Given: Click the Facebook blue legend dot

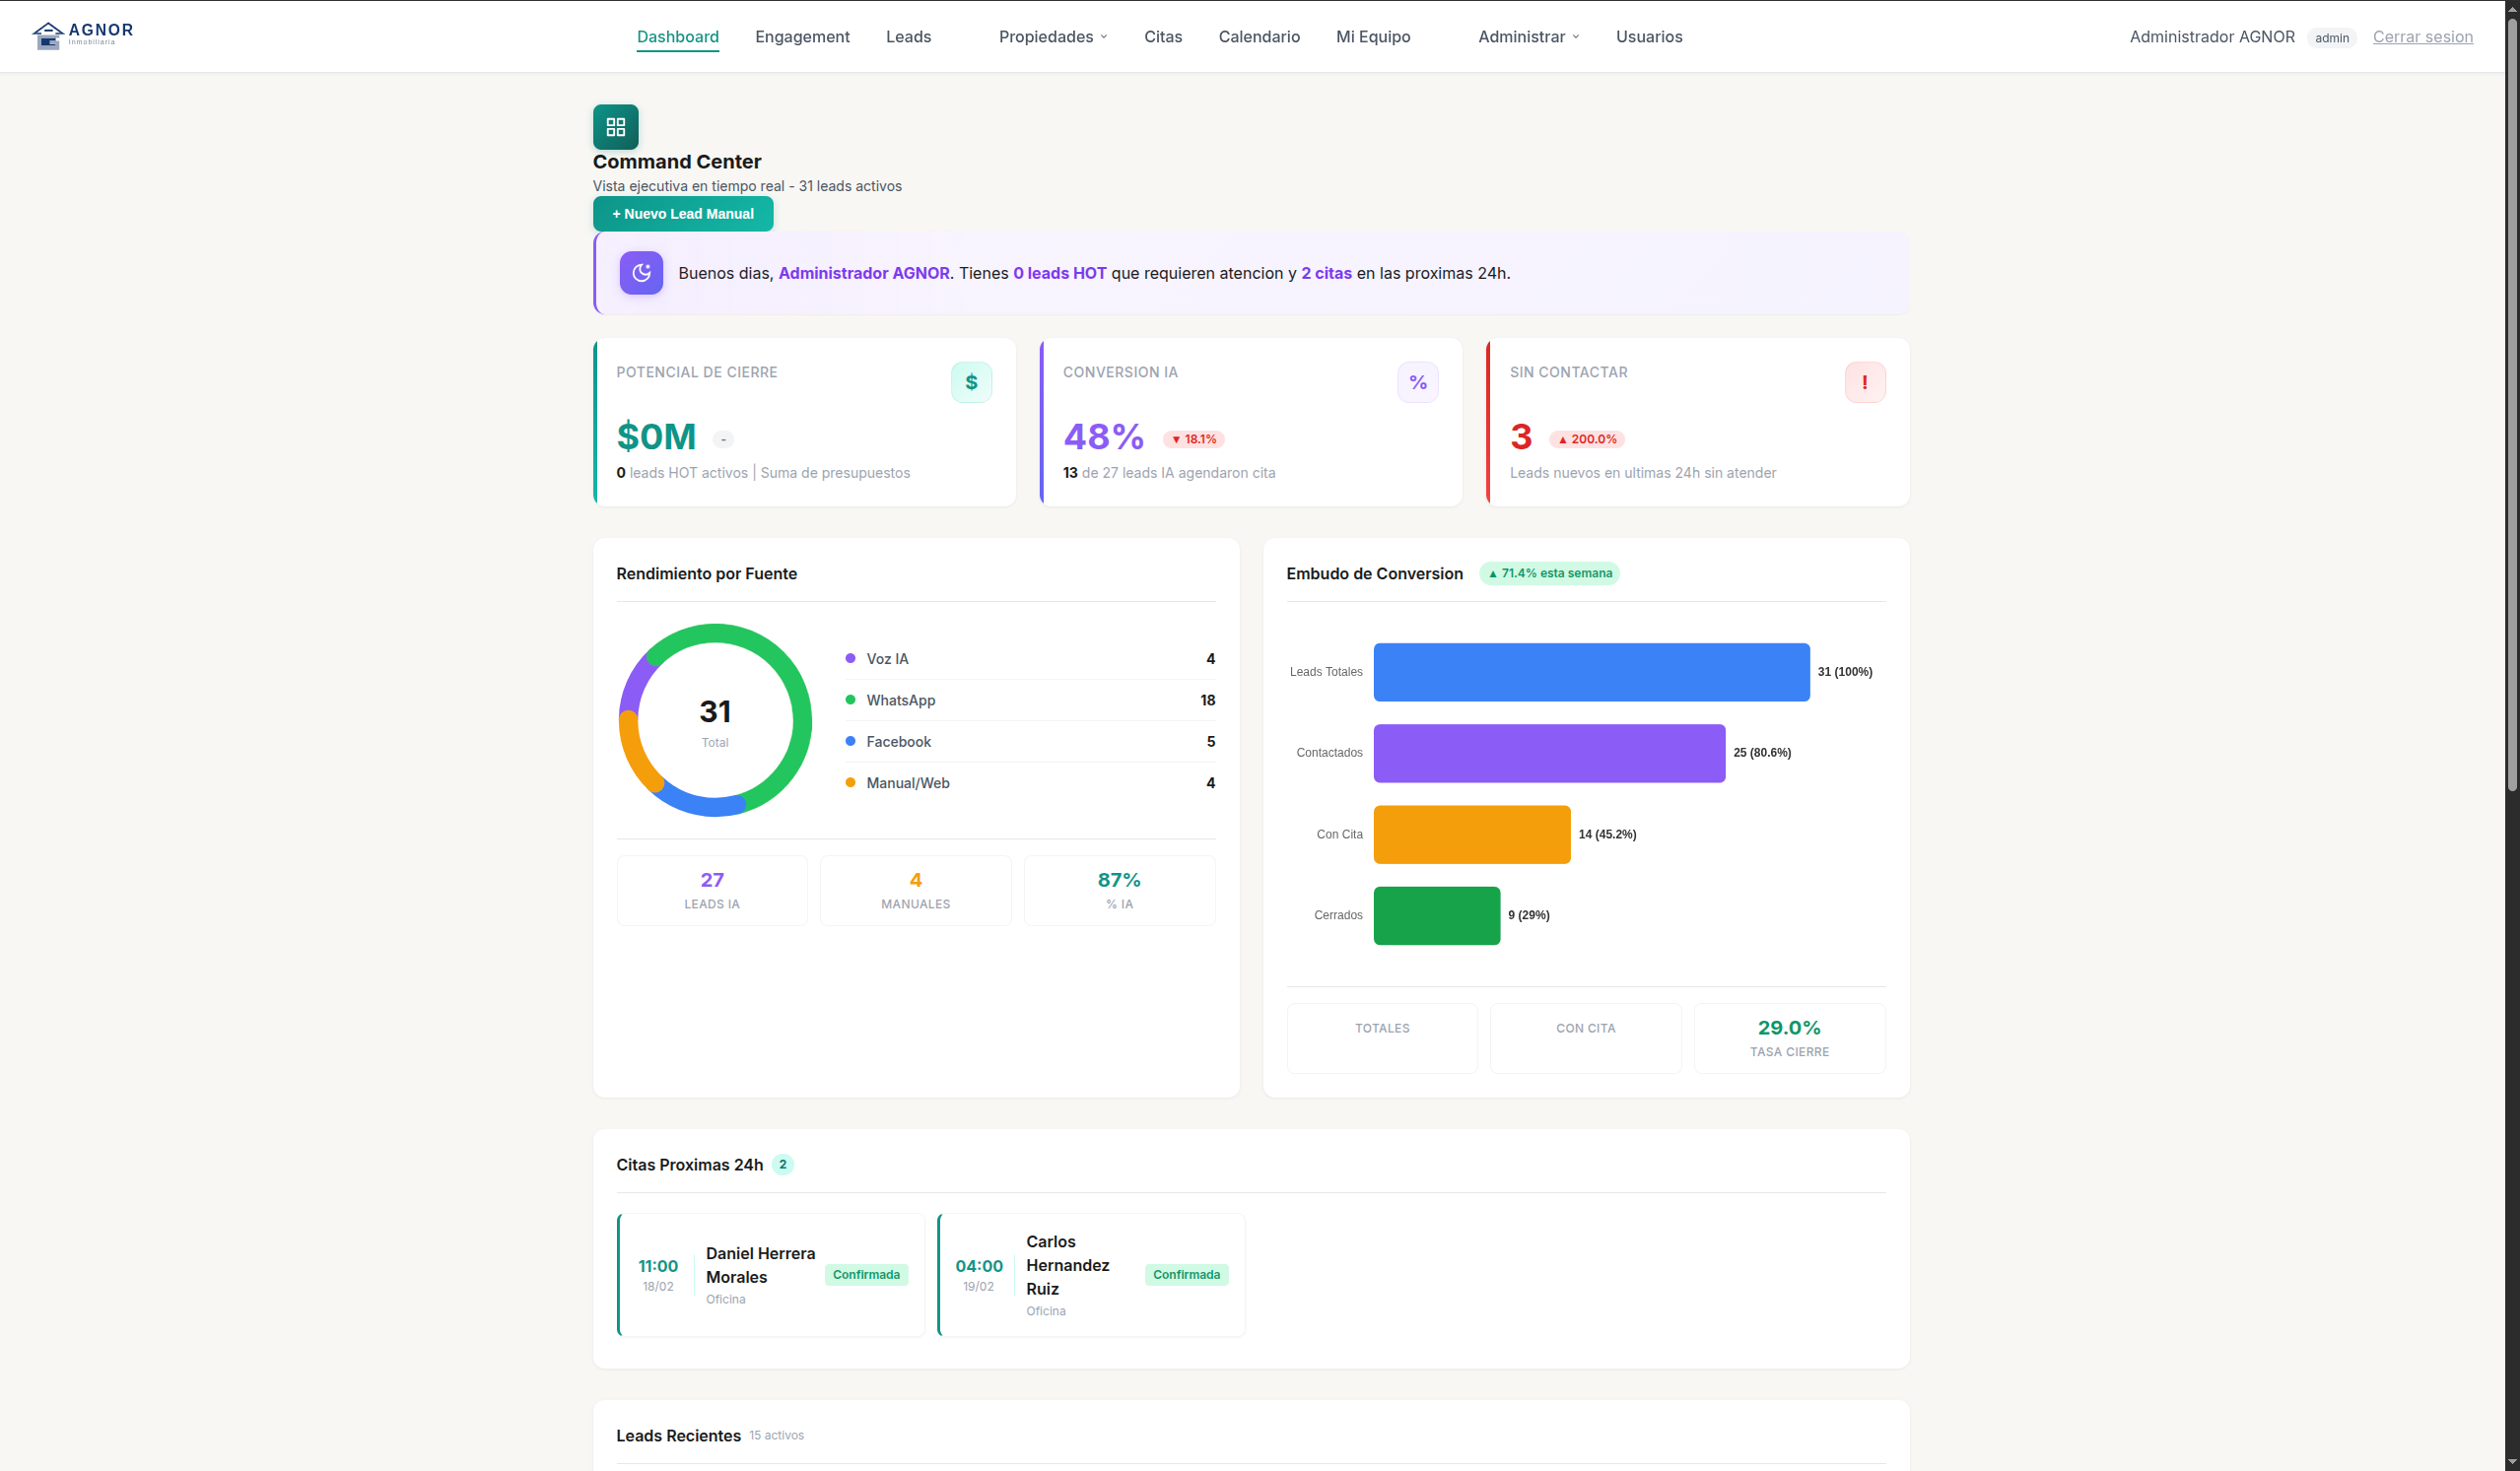Looking at the screenshot, I should coord(850,741).
